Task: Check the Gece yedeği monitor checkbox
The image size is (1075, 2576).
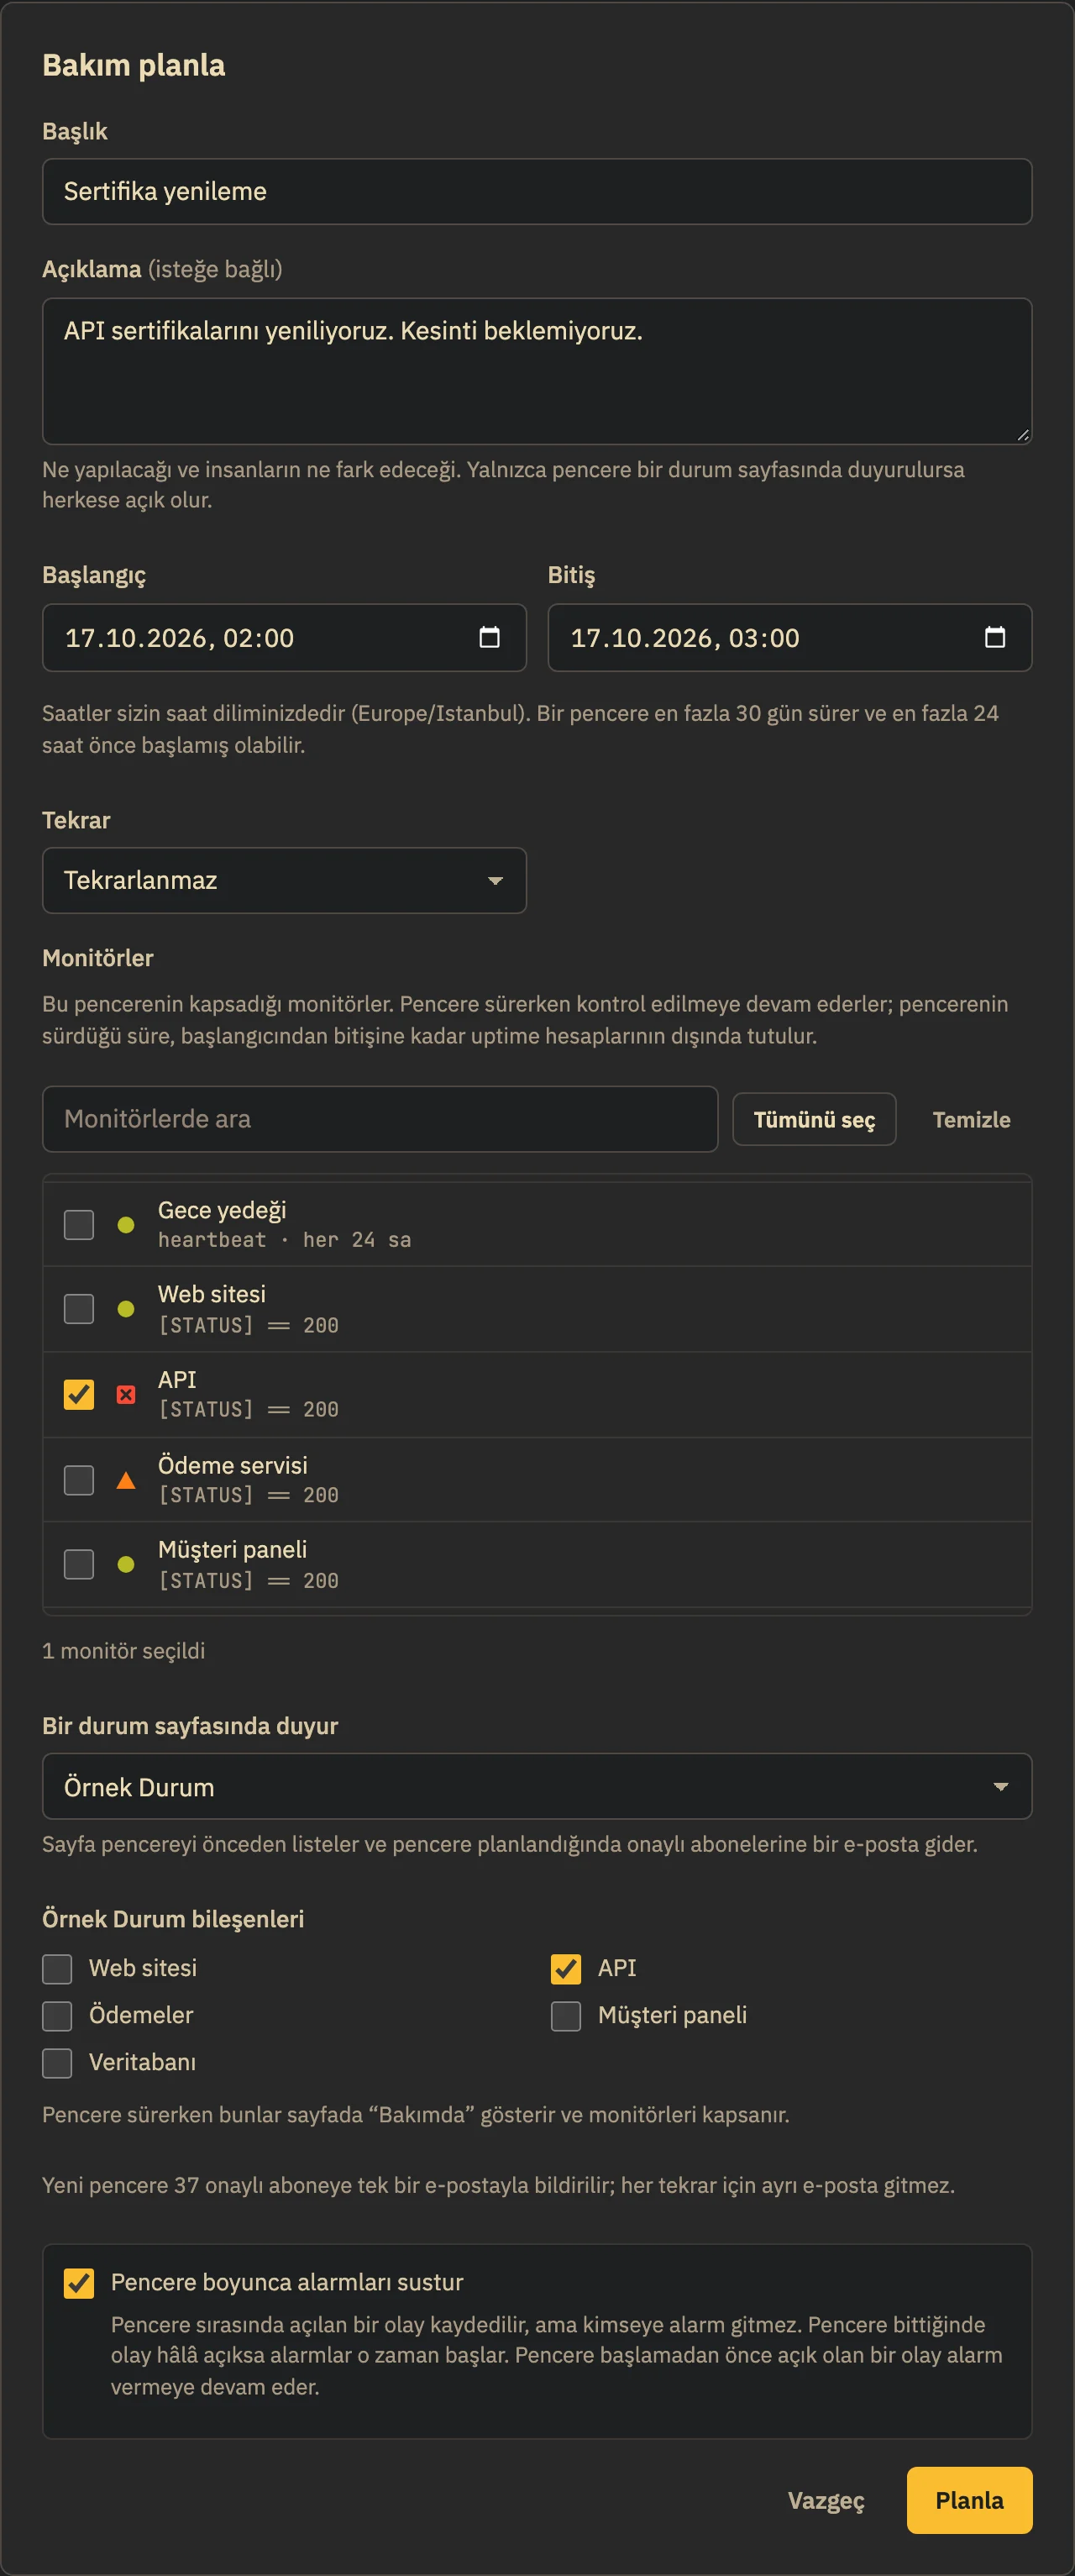Action: click(x=79, y=1224)
